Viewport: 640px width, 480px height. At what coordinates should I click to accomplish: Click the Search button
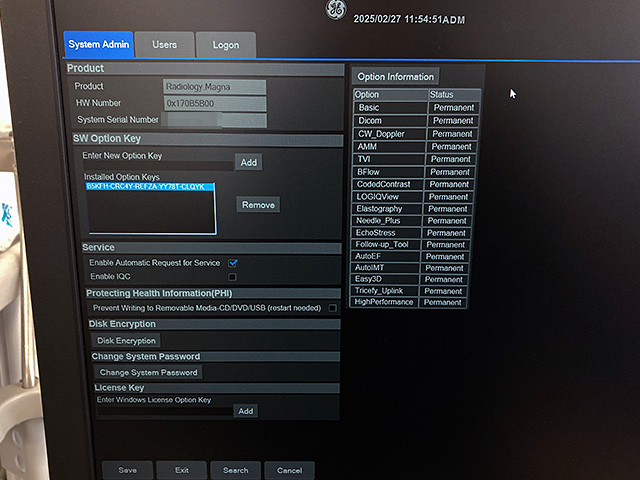[x=236, y=470]
